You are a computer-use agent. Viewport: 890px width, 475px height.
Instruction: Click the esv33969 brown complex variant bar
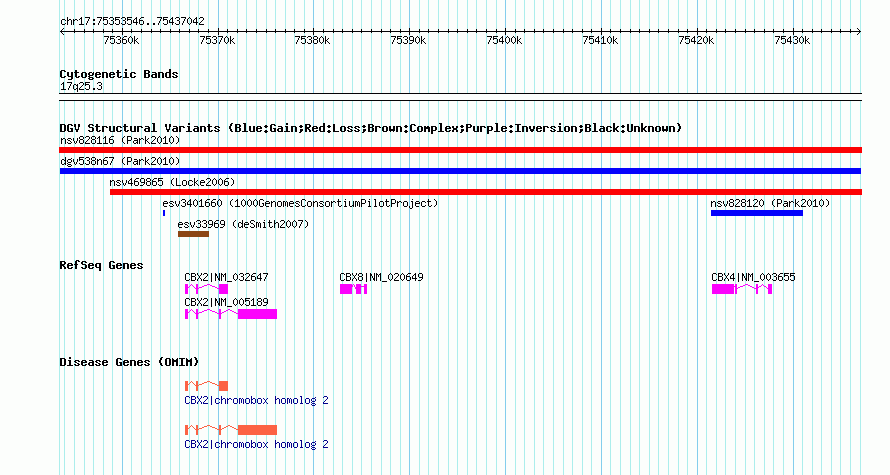tap(193, 234)
